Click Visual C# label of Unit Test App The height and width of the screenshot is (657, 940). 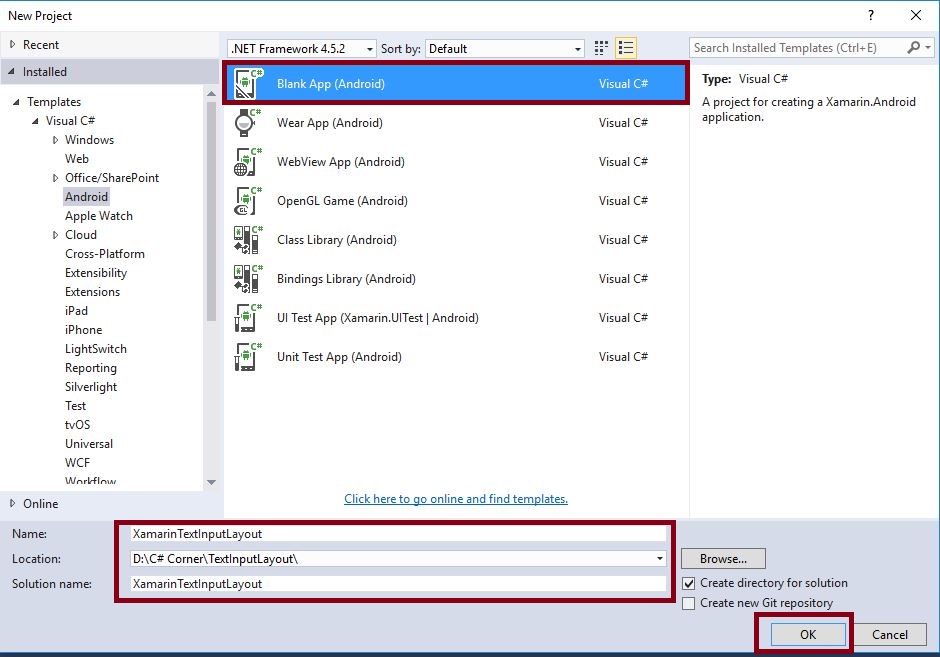click(x=623, y=357)
